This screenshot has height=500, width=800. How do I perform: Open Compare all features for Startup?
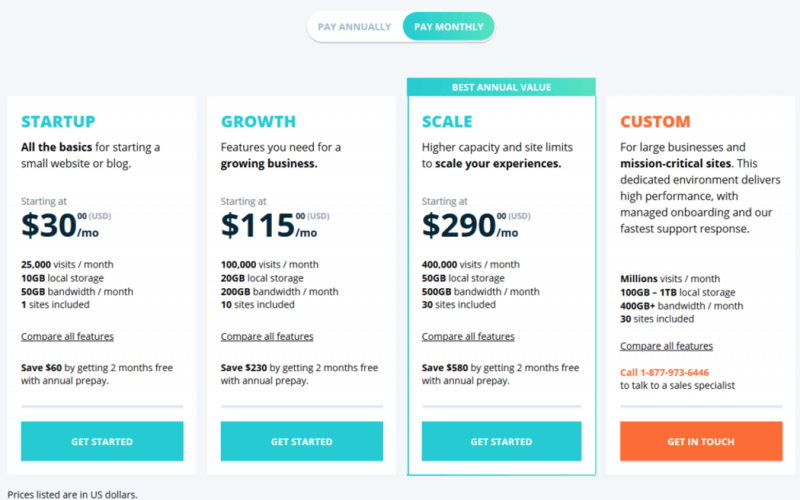click(67, 337)
